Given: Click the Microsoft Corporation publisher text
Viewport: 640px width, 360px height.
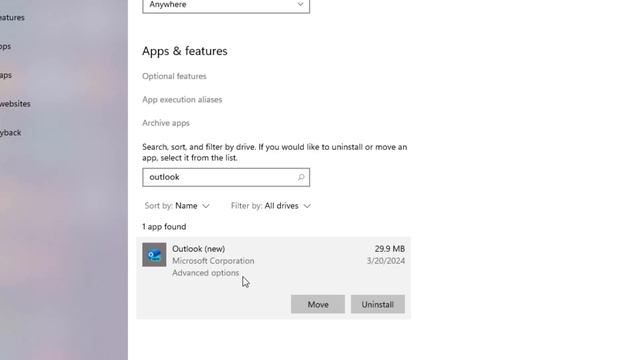Looking at the screenshot, I should (x=213, y=261).
